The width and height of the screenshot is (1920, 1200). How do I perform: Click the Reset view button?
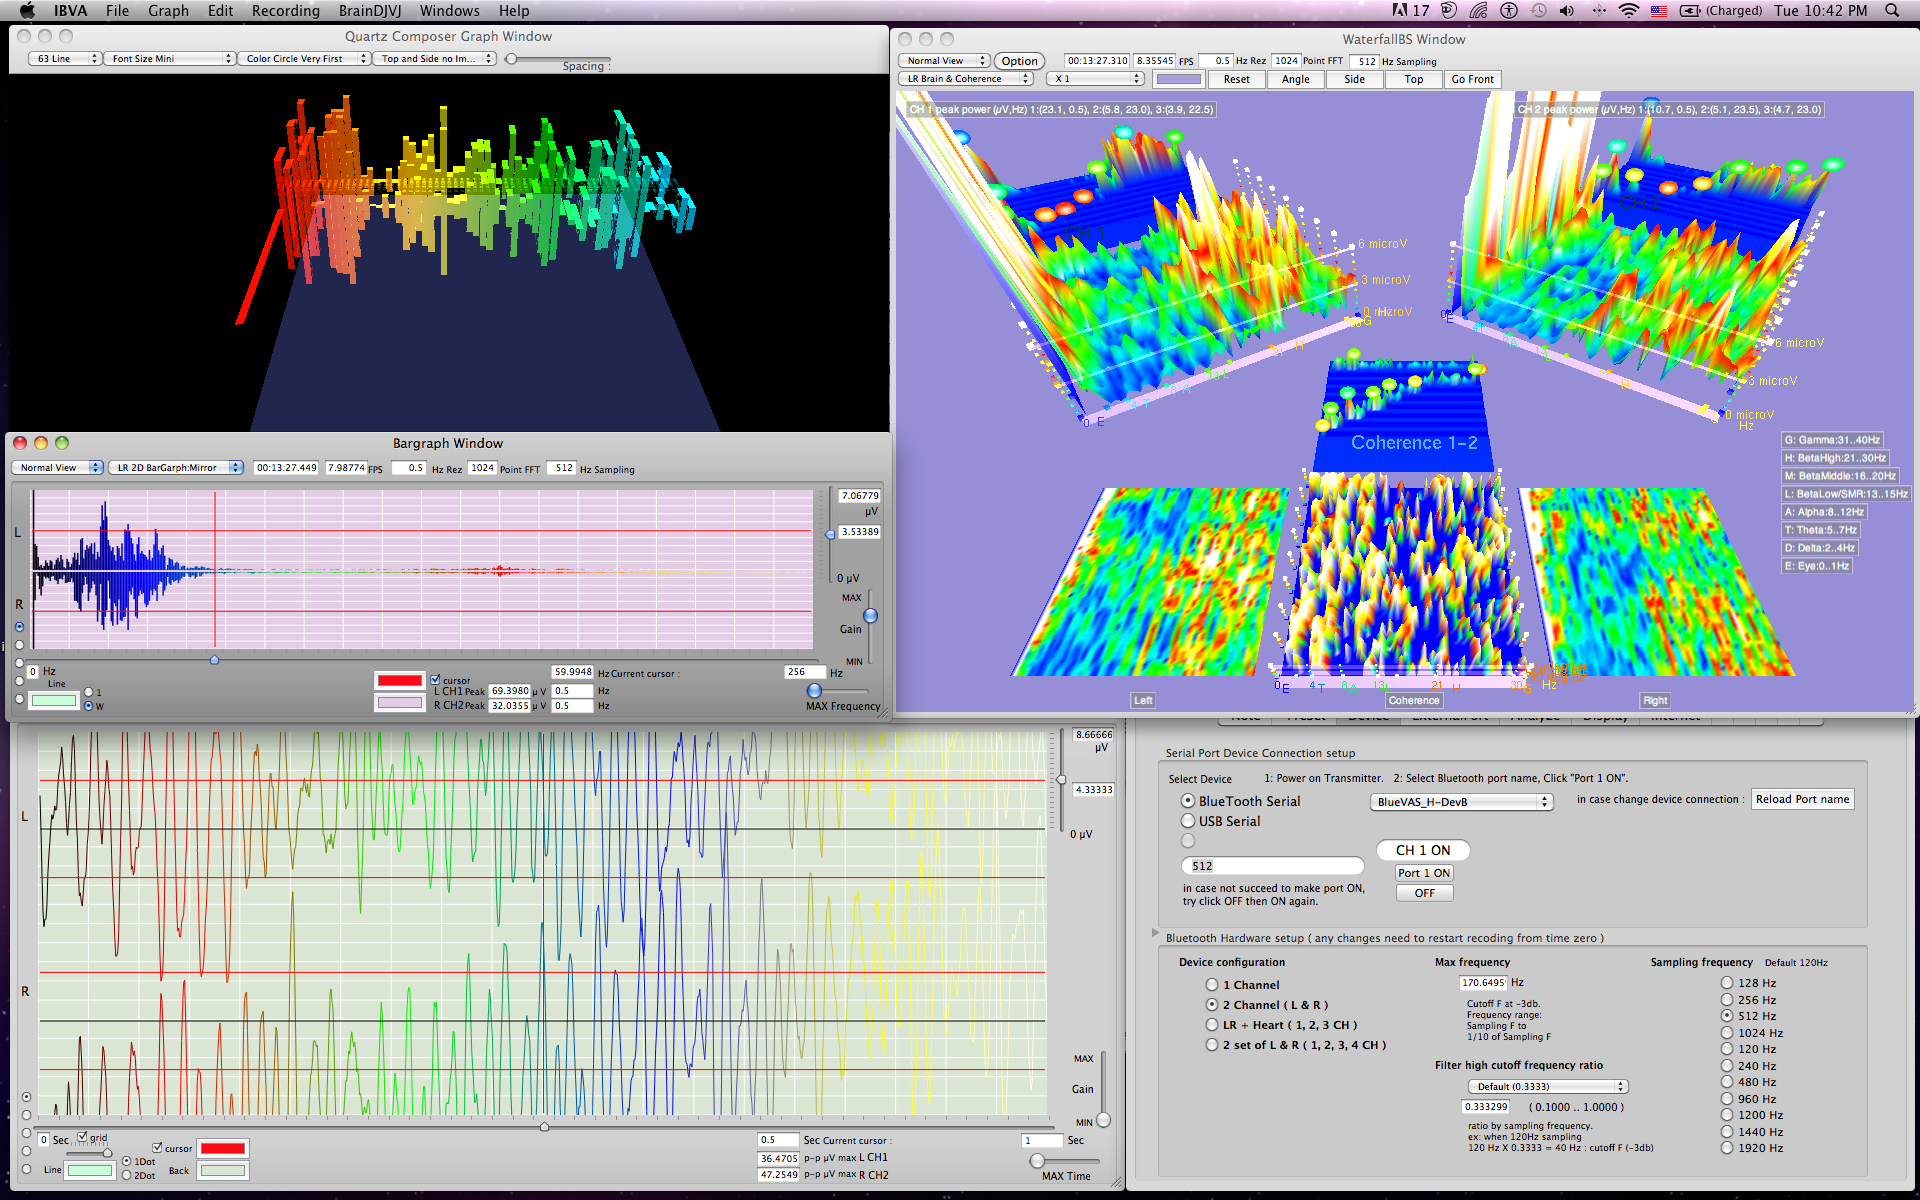click(1237, 79)
